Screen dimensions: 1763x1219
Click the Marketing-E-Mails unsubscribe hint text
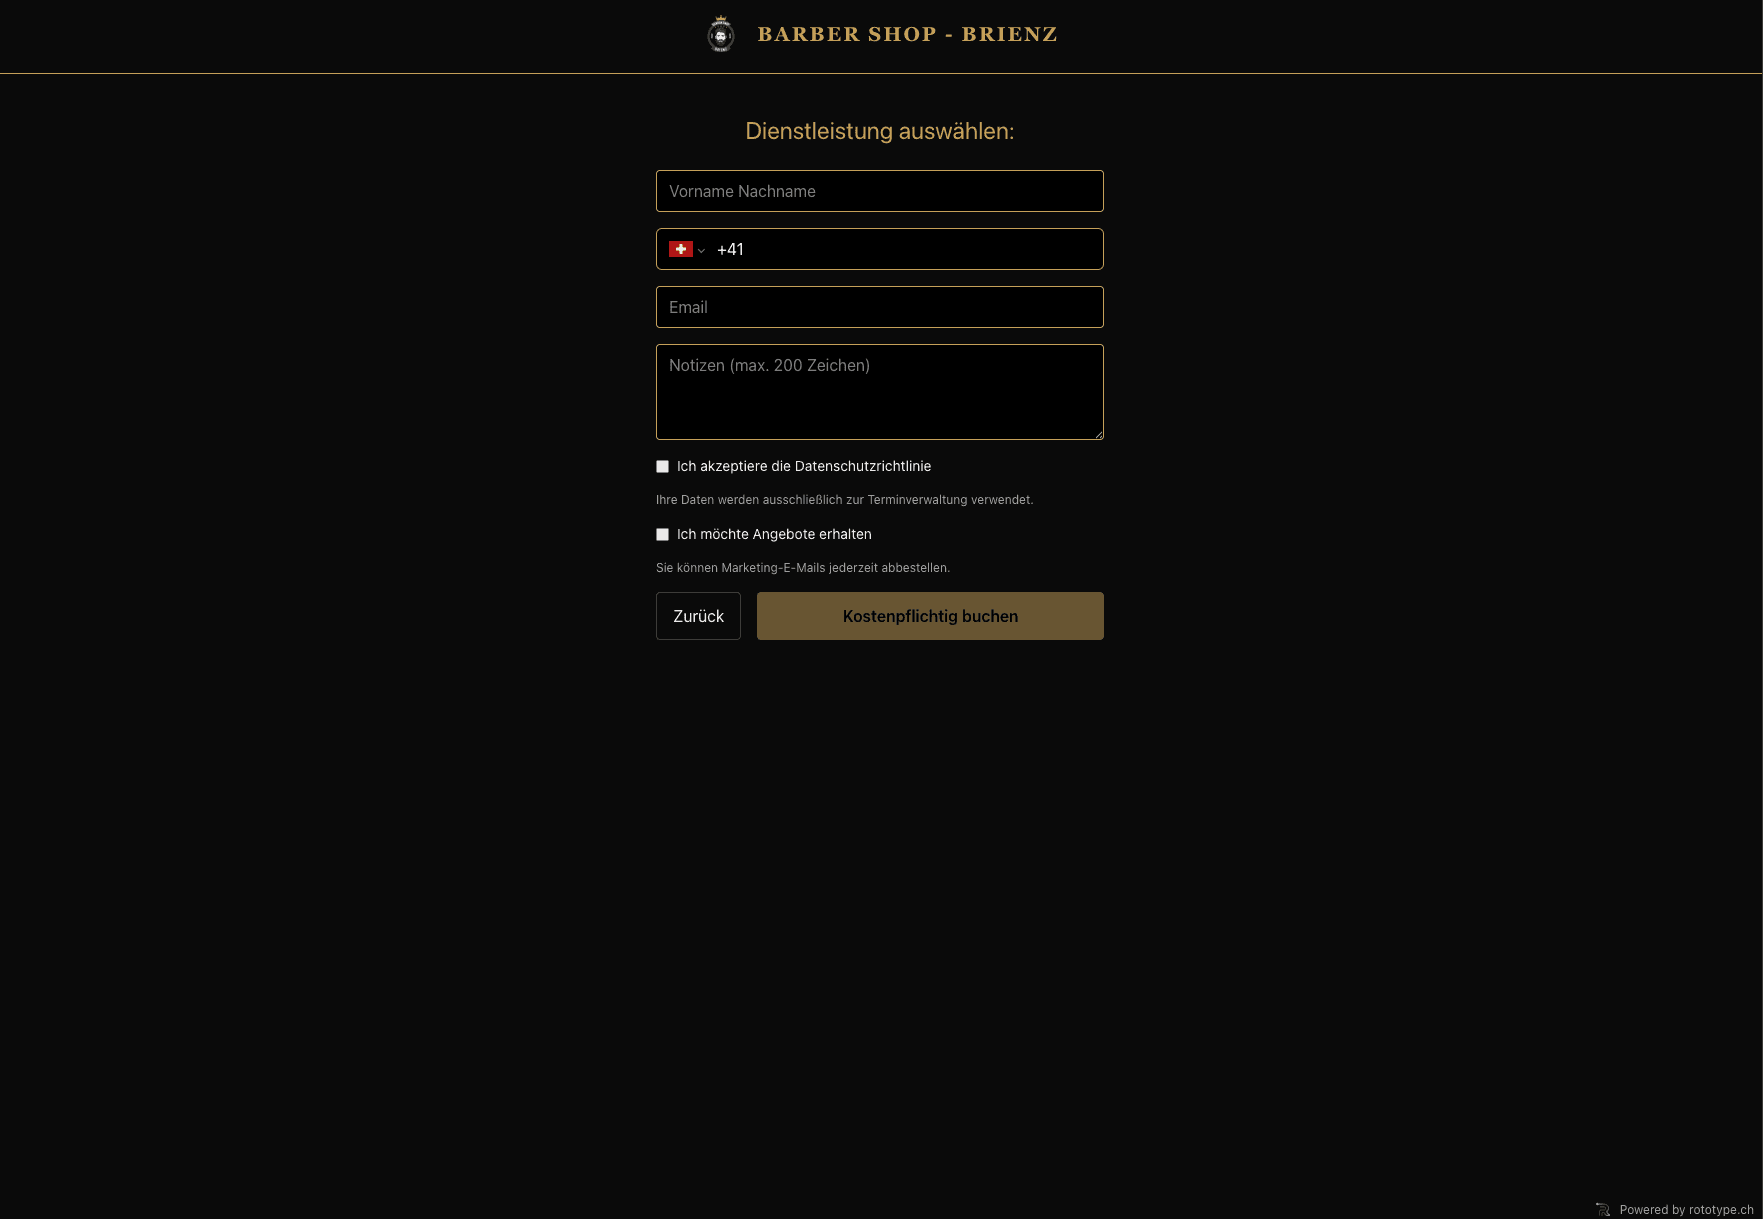point(802,567)
